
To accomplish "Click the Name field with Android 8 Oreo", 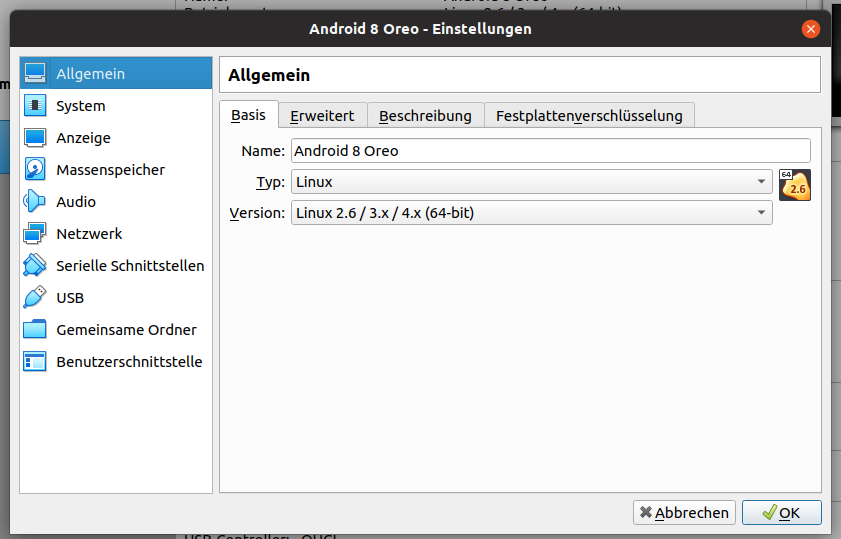I will [551, 151].
